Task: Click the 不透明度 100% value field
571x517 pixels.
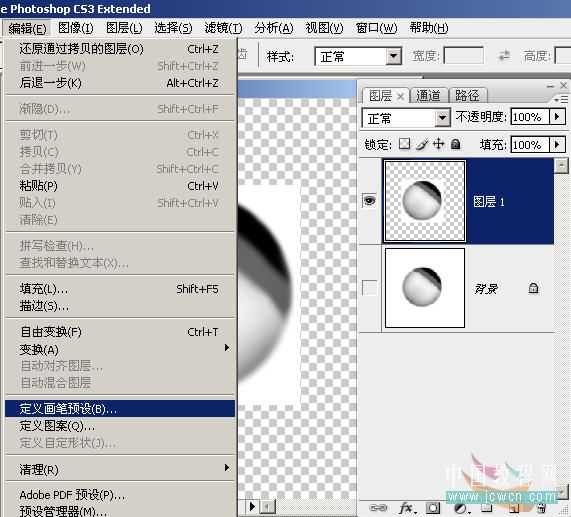Action: coord(530,117)
